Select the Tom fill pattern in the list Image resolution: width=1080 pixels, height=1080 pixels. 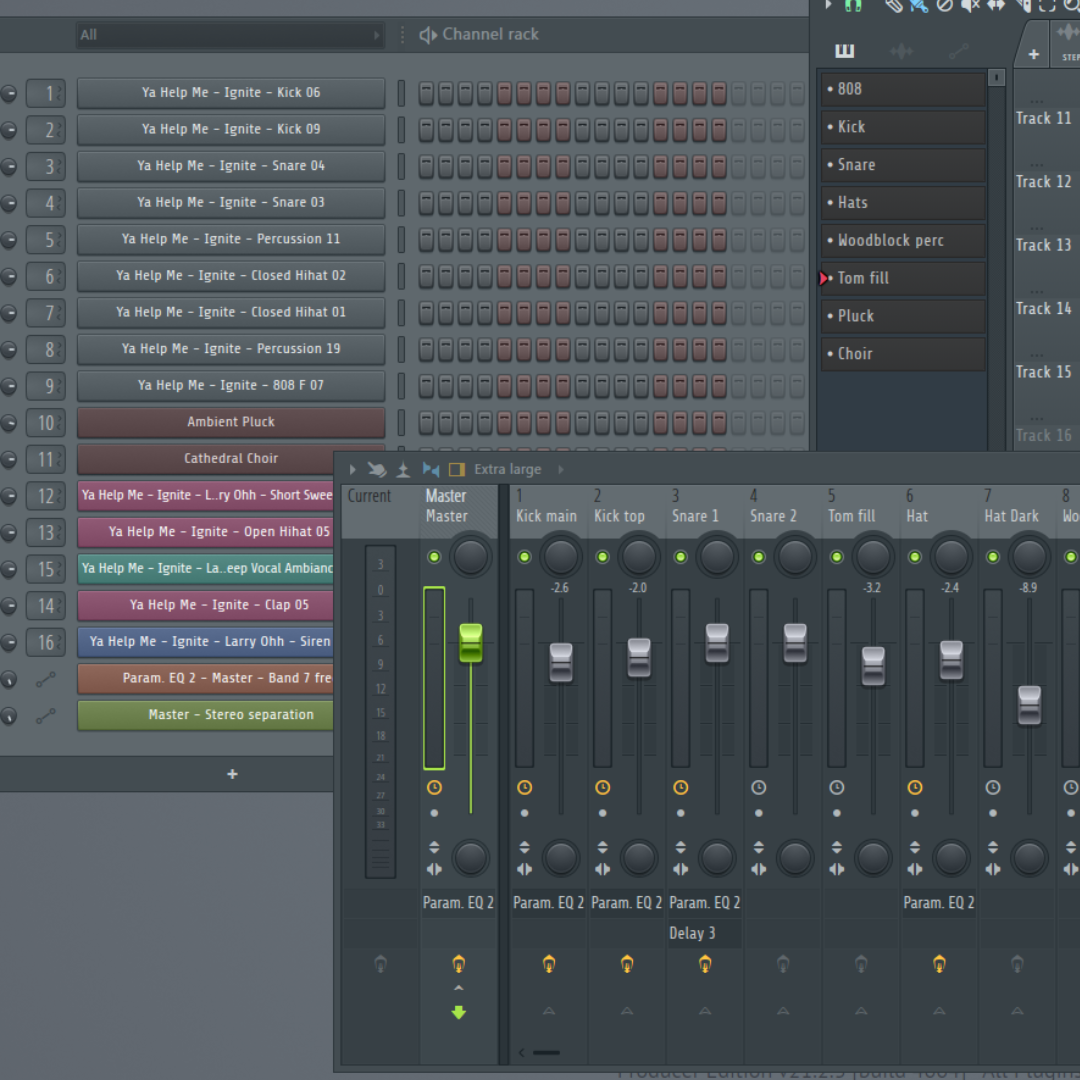pyautogui.click(x=899, y=278)
